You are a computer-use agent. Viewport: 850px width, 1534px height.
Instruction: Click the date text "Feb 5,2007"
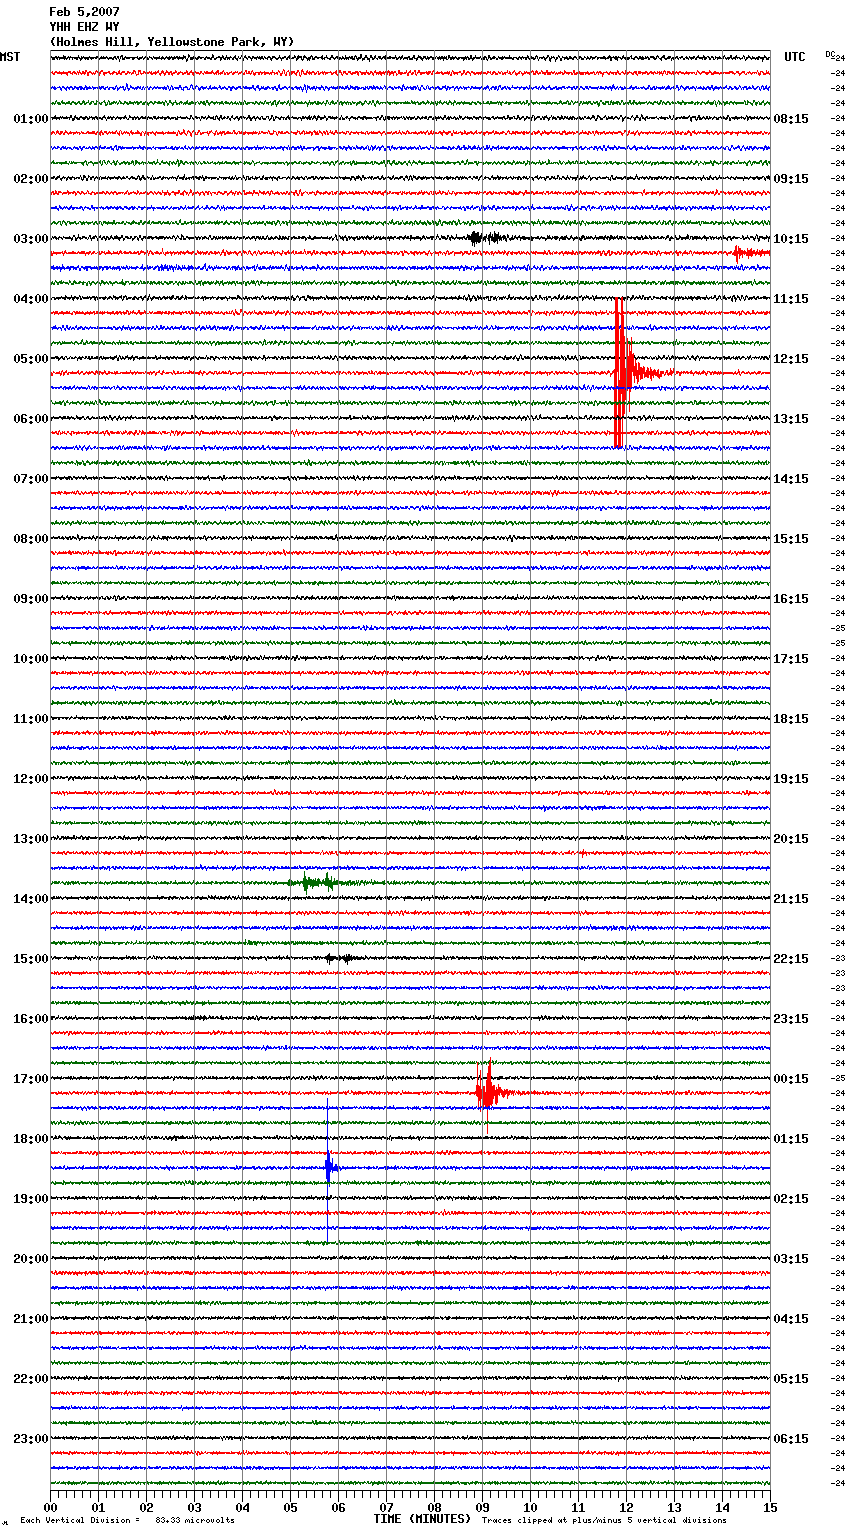click(x=84, y=12)
